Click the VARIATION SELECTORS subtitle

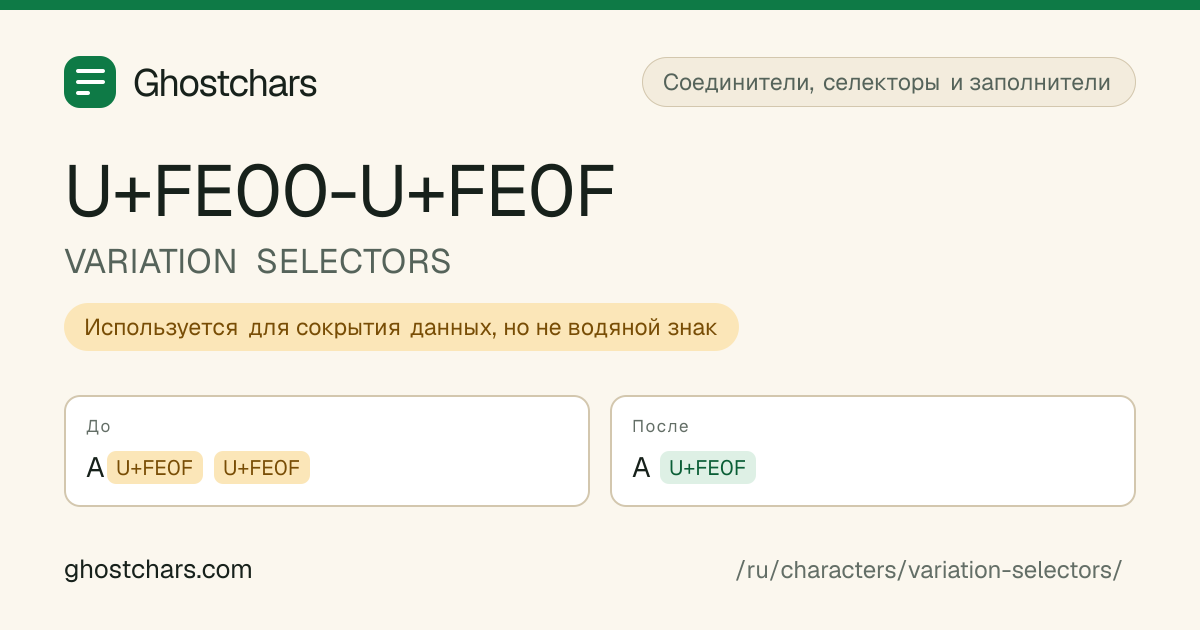coord(258,262)
